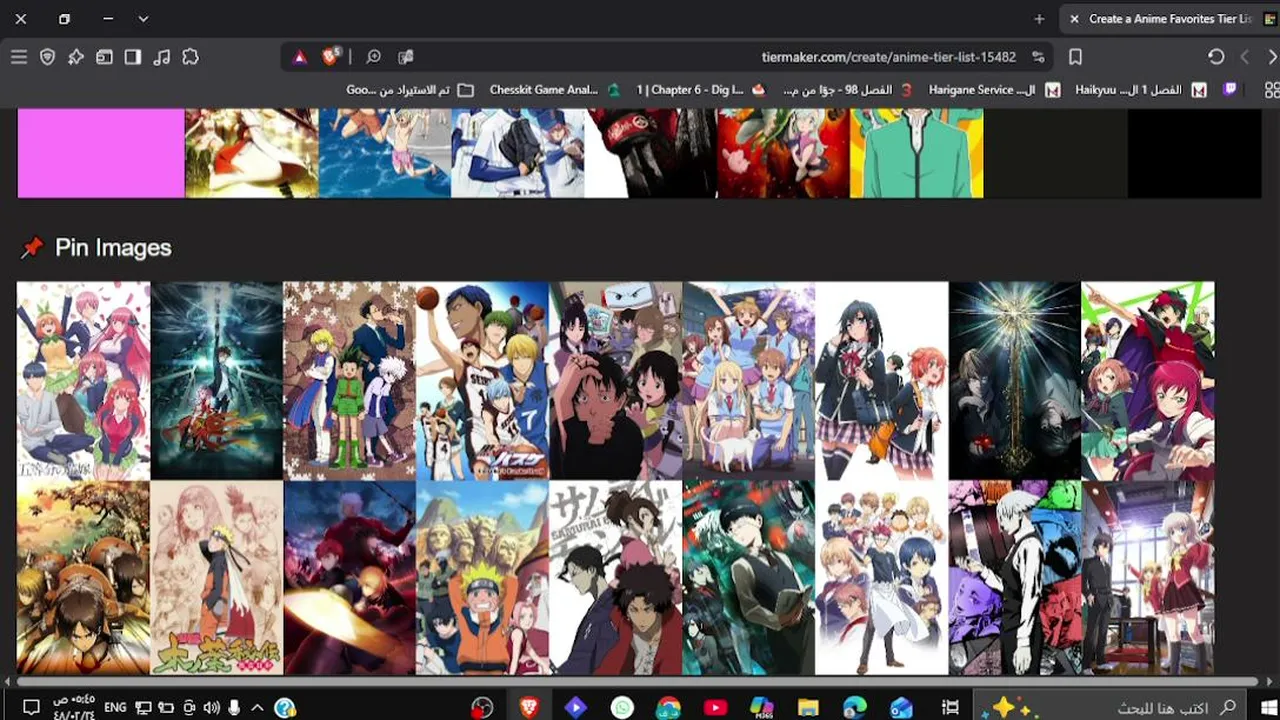1280x720 pixels.
Task: Select the Death Note poster
Action: coord(1015,381)
